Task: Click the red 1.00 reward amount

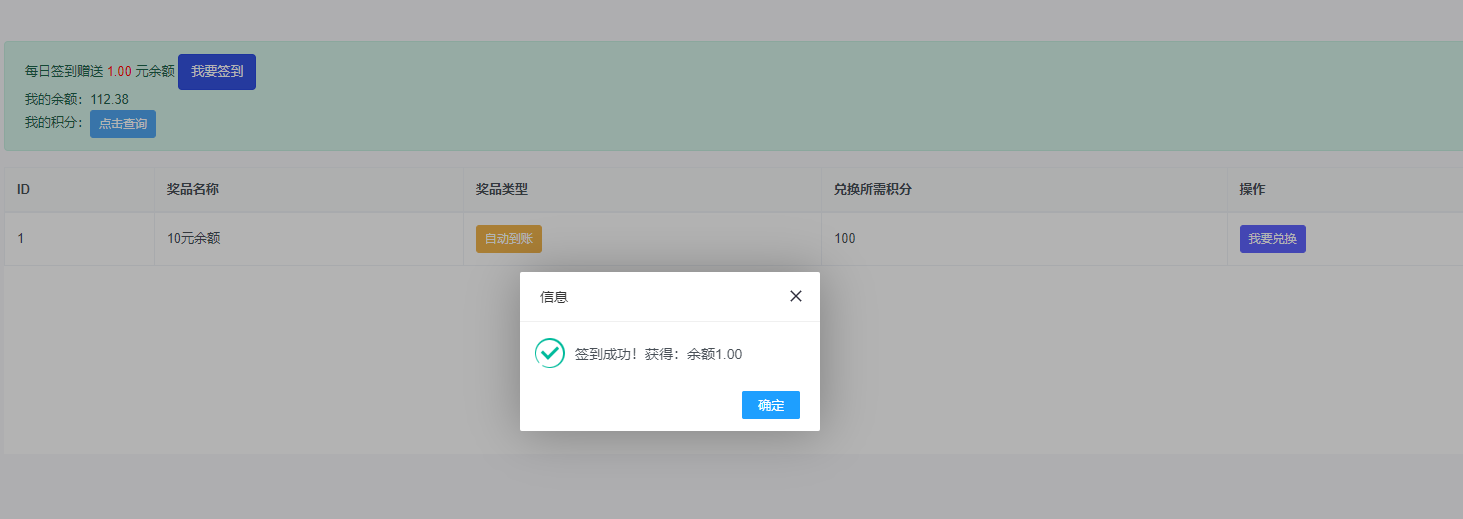Action: pyautogui.click(x=119, y=72)
